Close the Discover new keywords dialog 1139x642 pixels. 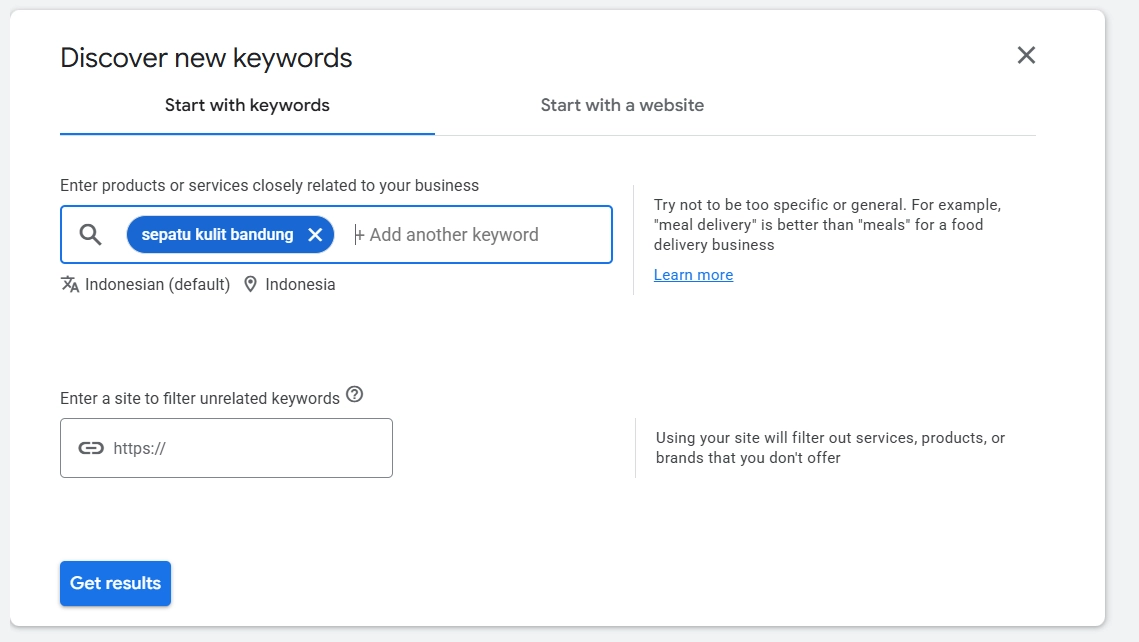coord(1026,55)
